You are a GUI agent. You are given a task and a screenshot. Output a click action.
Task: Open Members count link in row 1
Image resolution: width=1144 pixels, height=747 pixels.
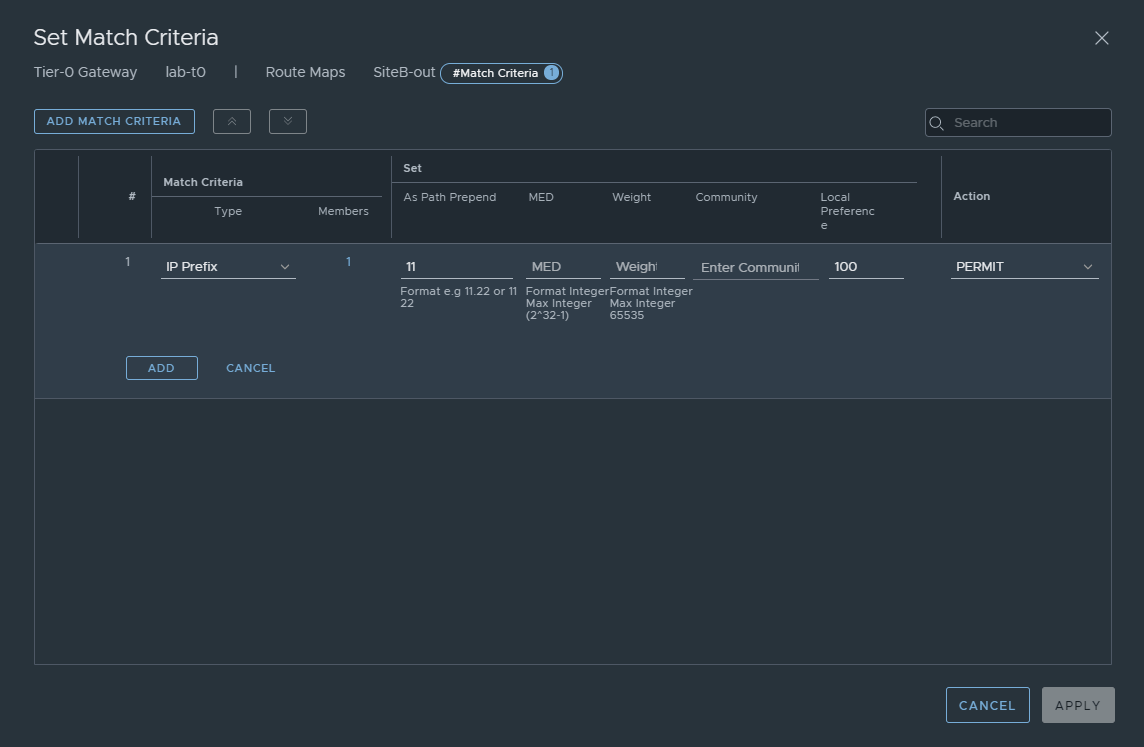tap(349, 261)
